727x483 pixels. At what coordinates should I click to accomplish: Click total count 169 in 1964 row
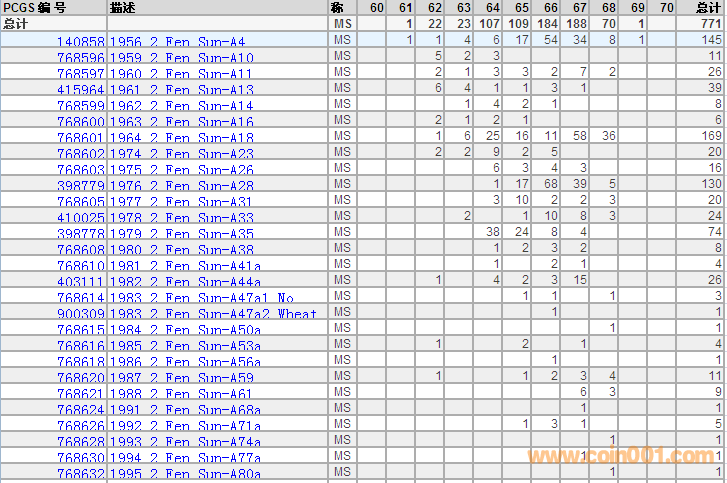pyautogui.click(x=710, y=136)
